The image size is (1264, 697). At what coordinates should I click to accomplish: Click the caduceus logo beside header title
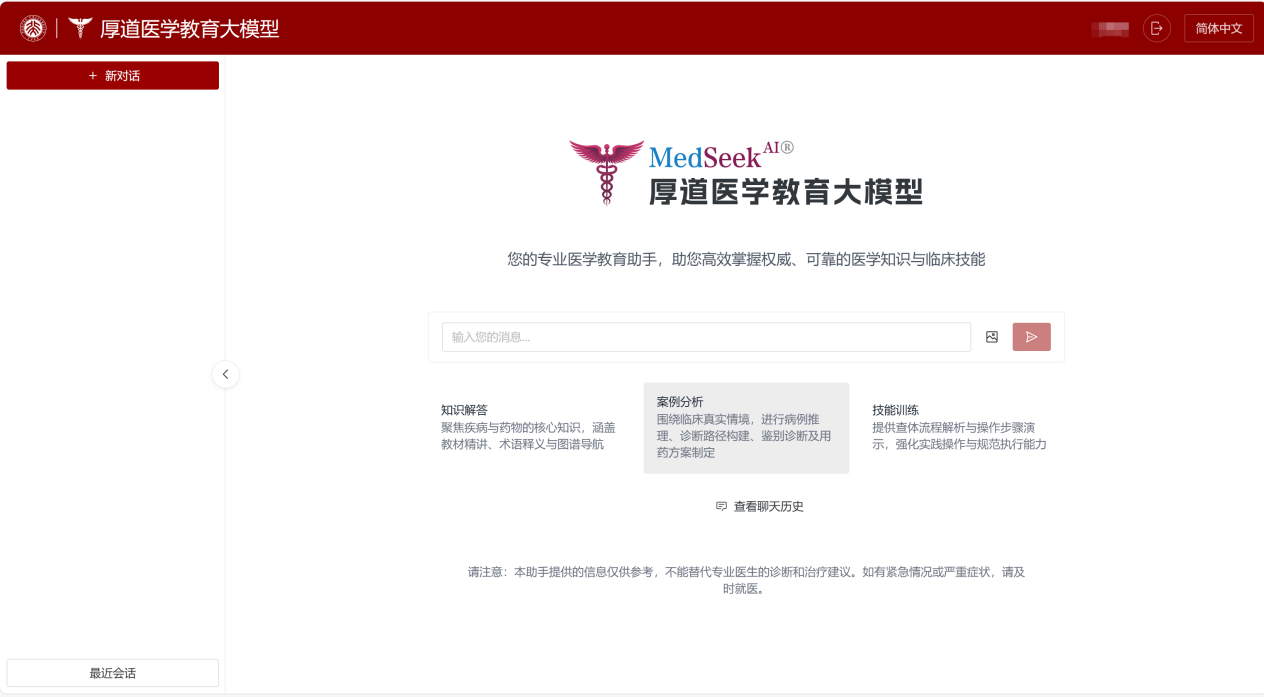coord(80,28)
